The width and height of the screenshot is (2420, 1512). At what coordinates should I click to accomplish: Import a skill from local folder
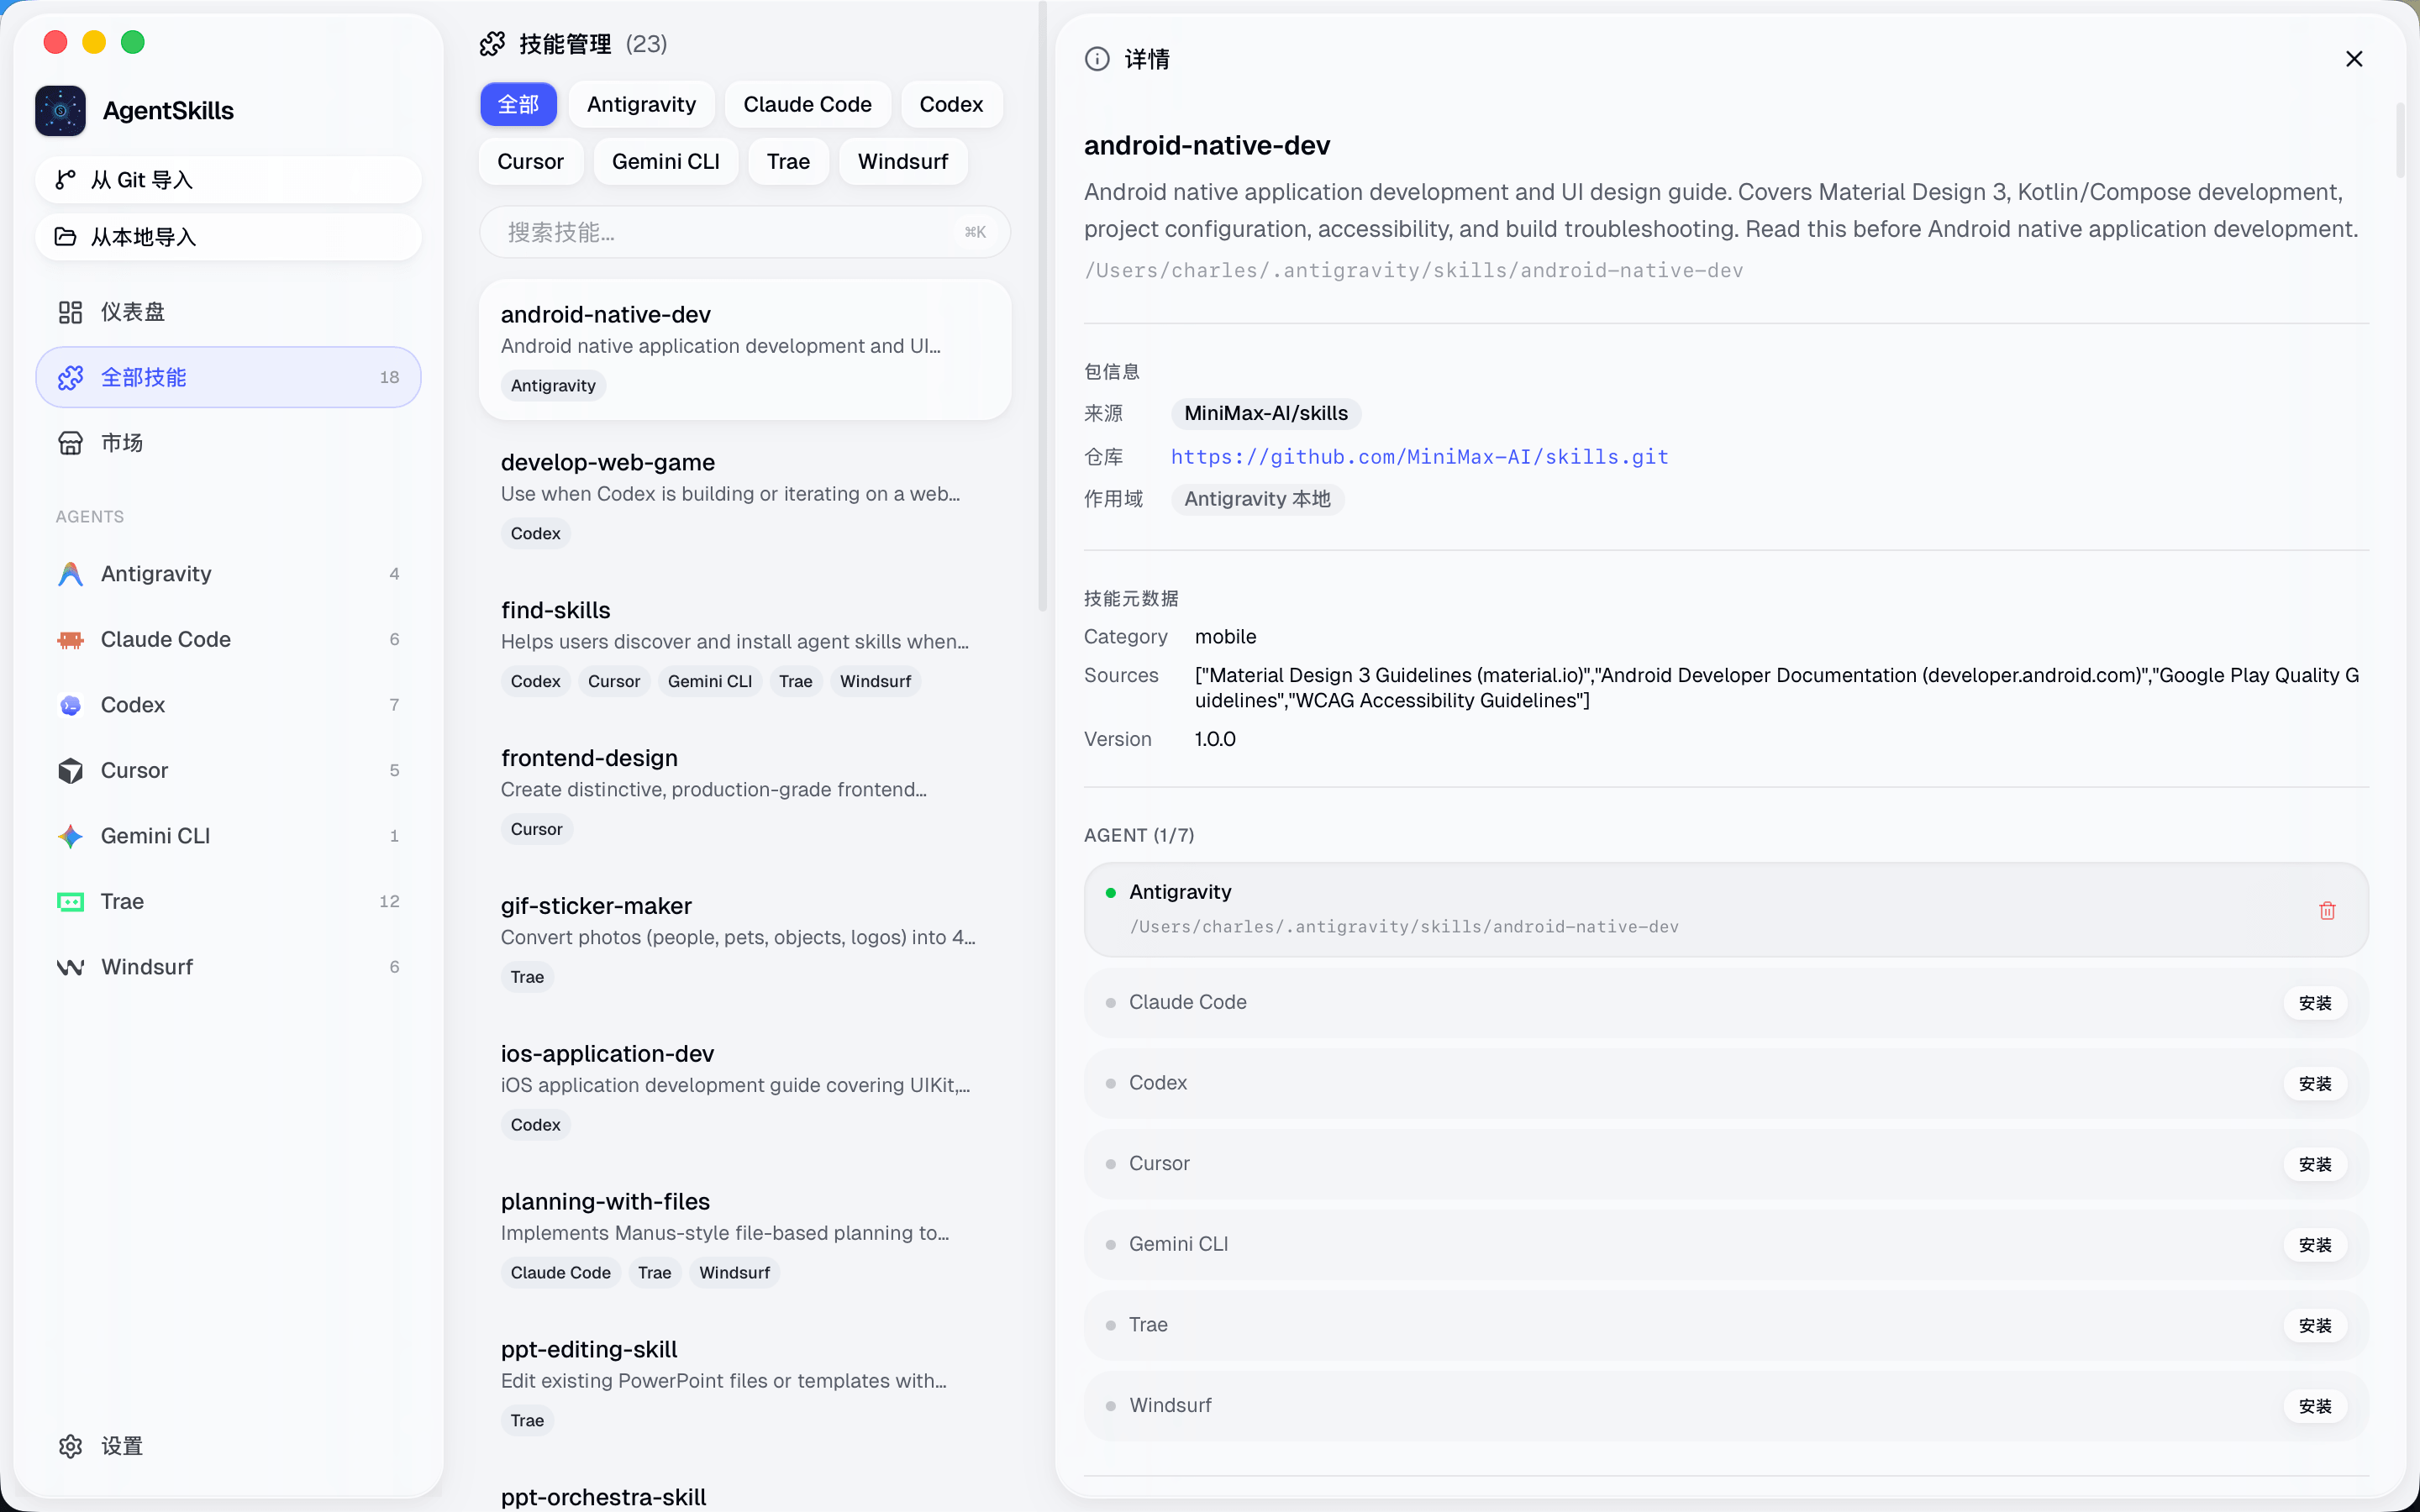[228, 237]
